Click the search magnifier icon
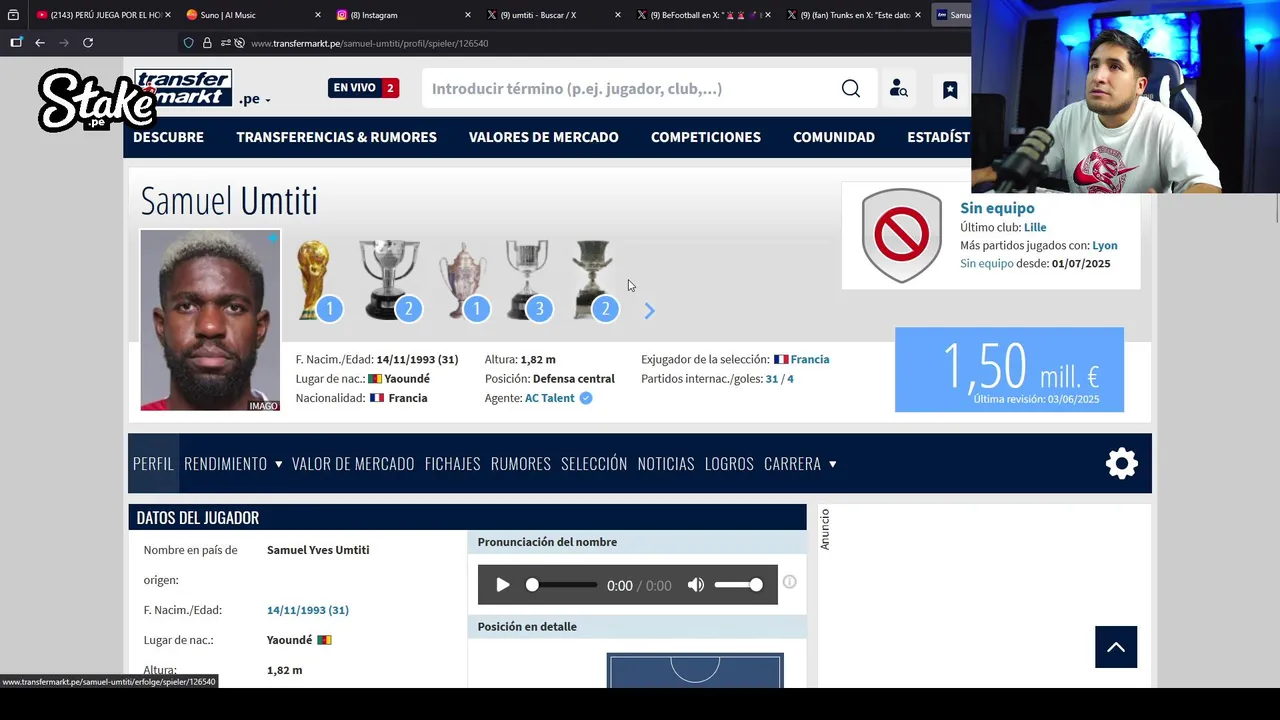The image size is (1280, 720). tap(850, 89)
